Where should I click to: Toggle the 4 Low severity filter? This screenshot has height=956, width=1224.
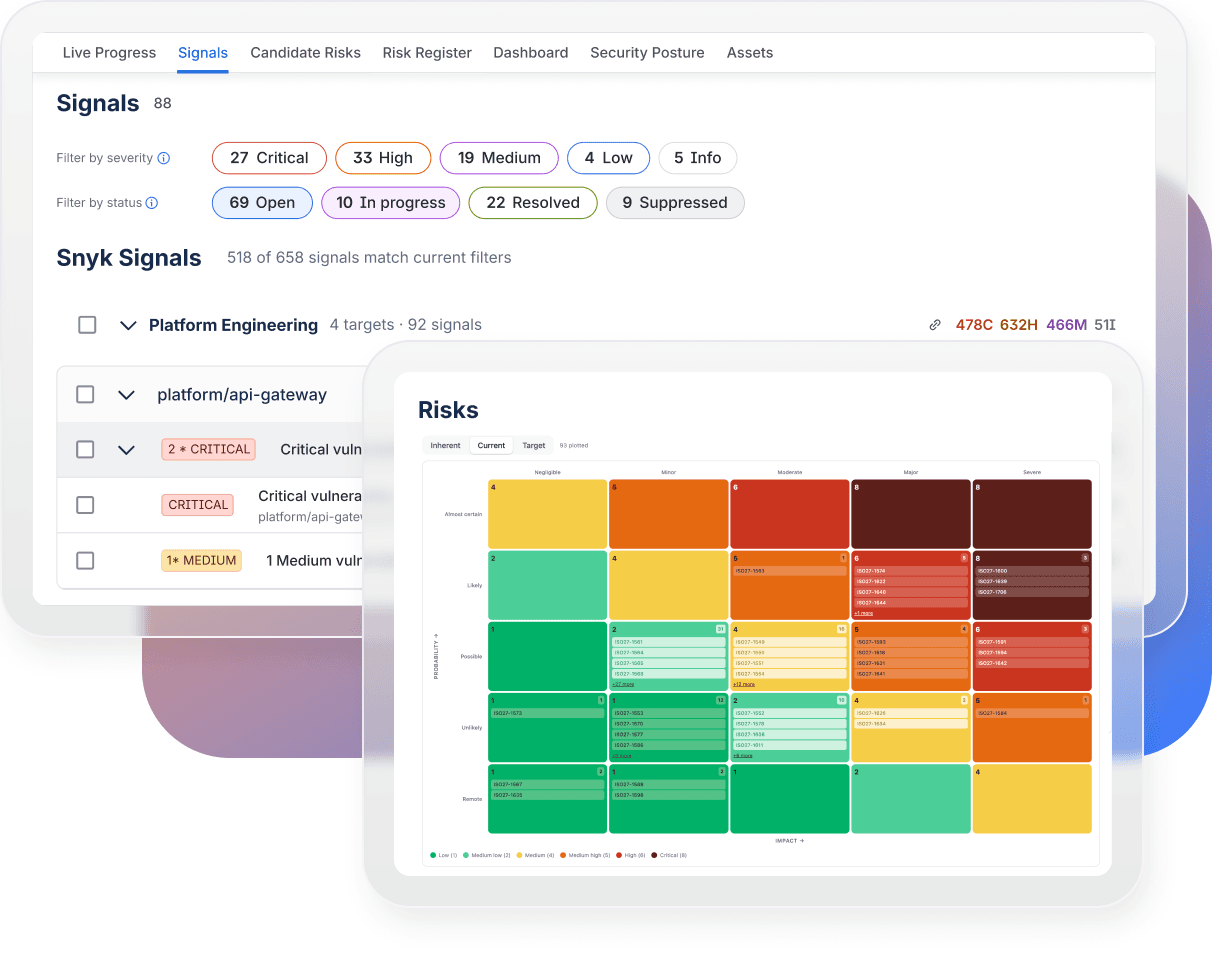click(x=608, y=158)
